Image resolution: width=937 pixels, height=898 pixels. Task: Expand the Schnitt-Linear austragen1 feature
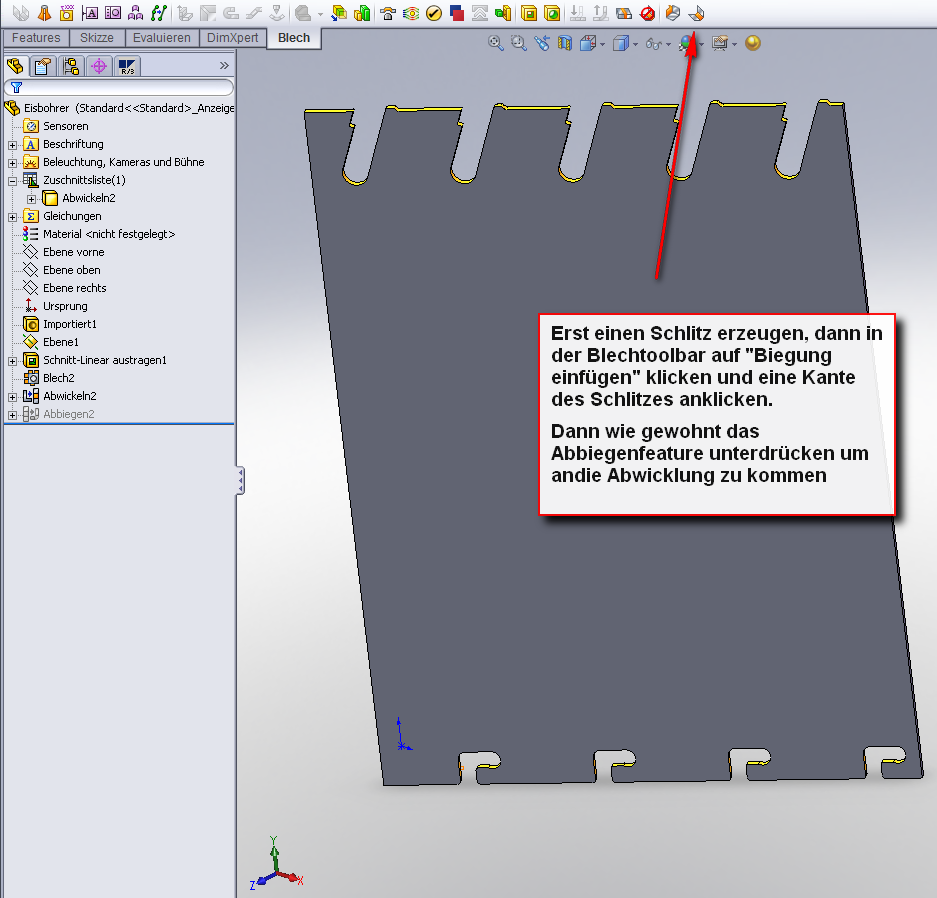(x=12, y=360)
